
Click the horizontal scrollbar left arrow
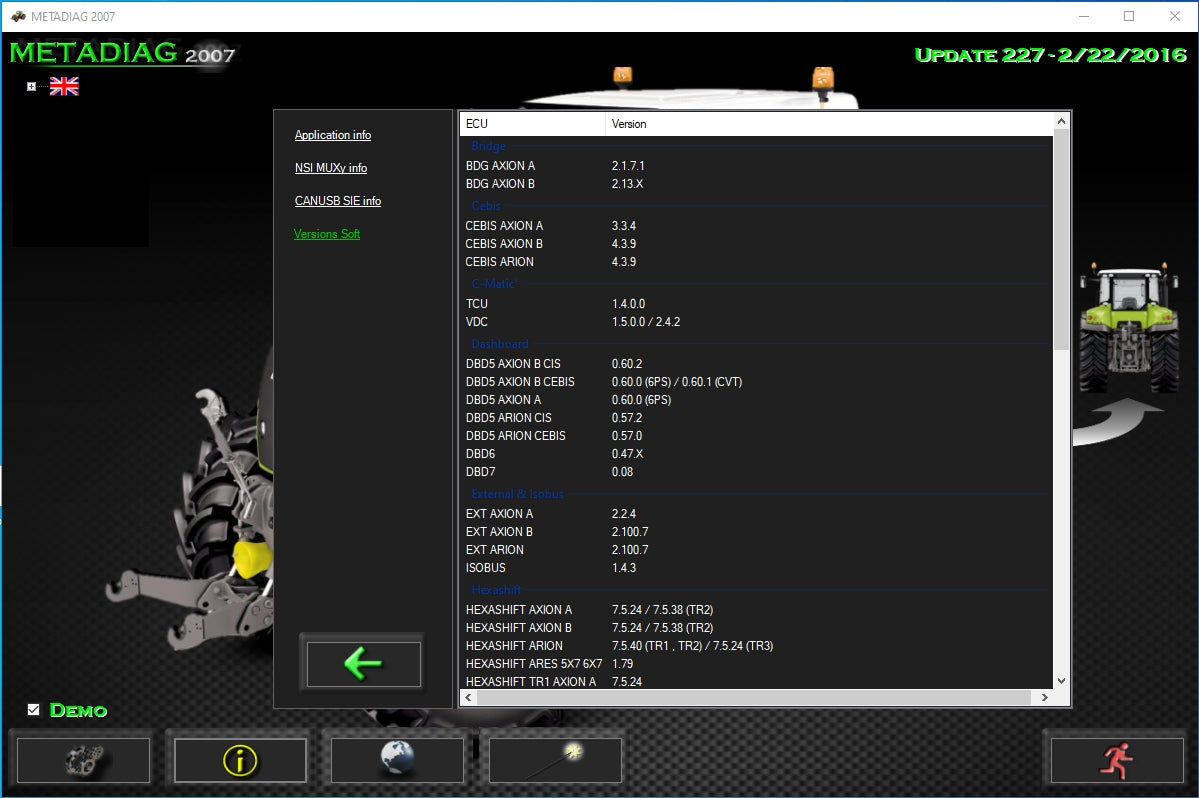tap(467, 697)
